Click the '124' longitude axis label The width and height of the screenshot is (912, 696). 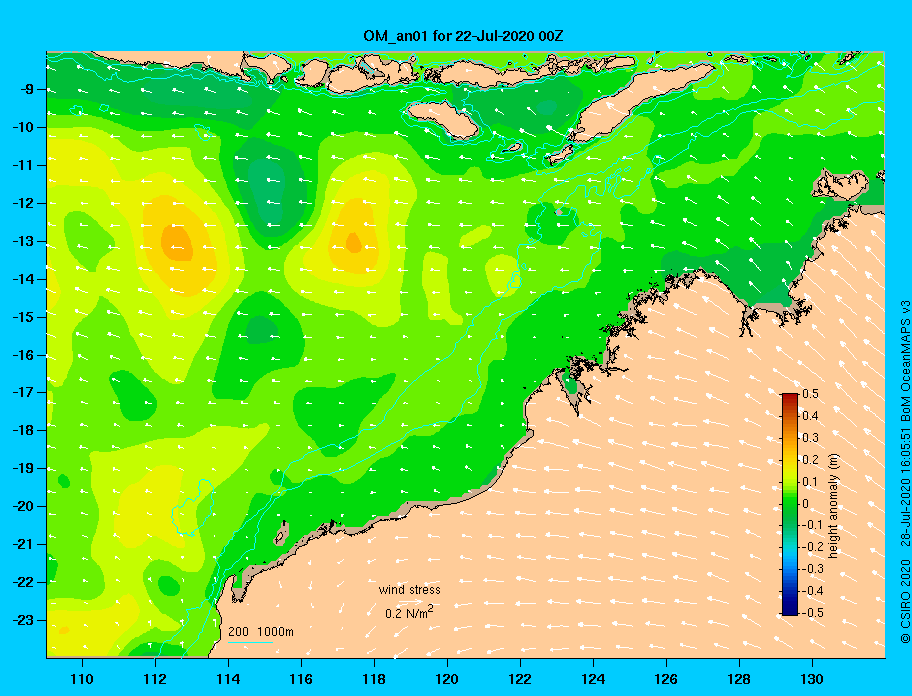click(x=593, y=679)
